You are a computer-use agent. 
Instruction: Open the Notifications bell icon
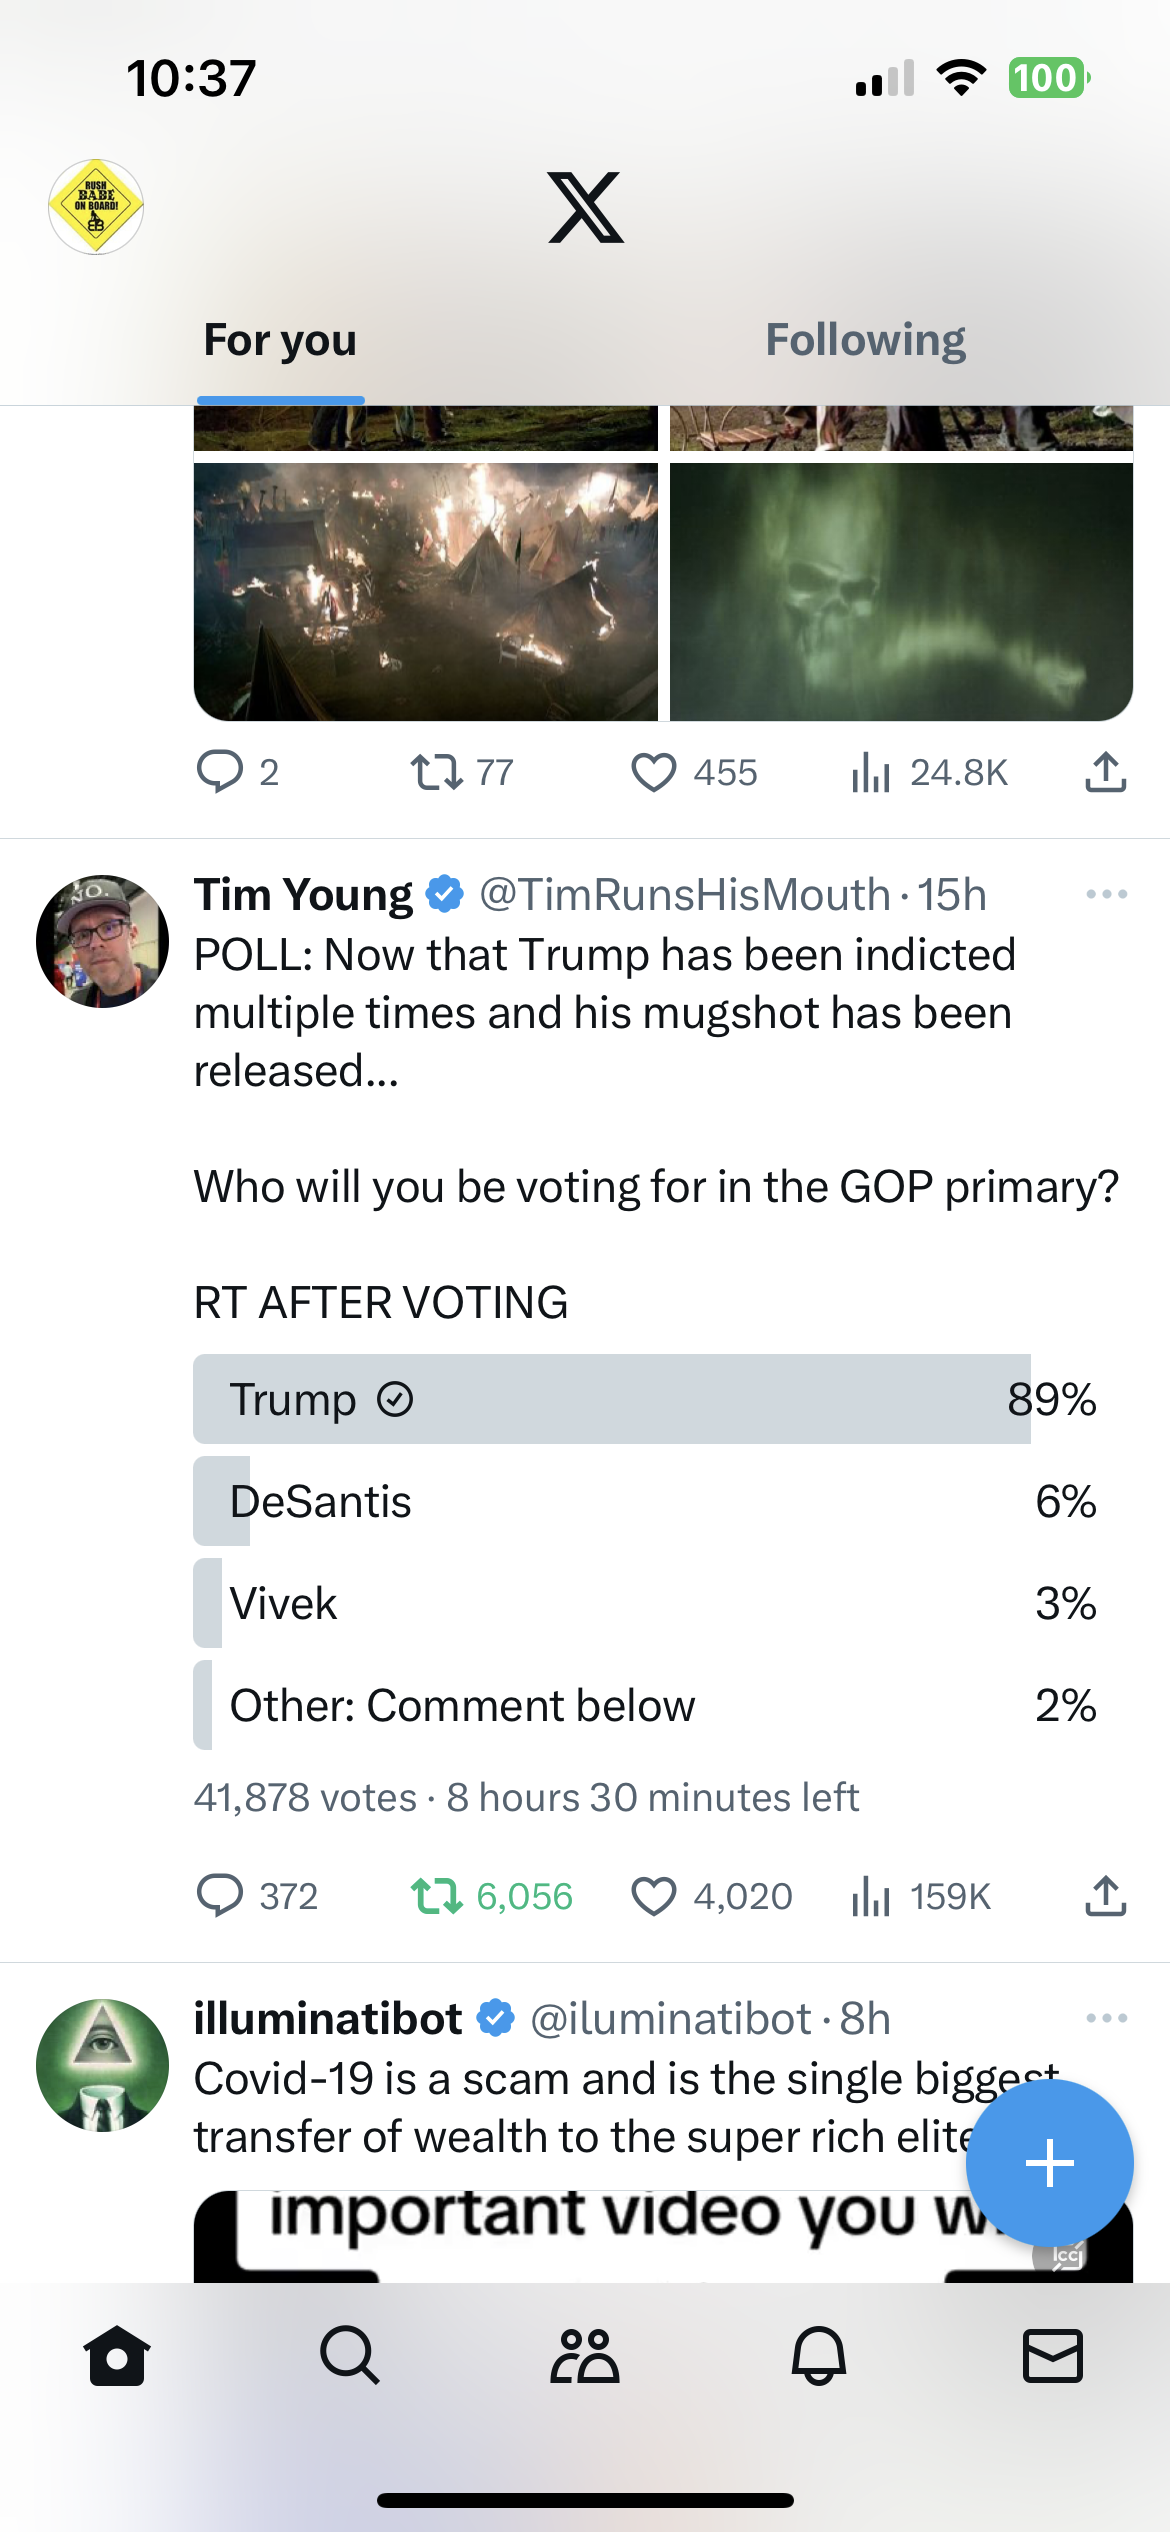819,2356
